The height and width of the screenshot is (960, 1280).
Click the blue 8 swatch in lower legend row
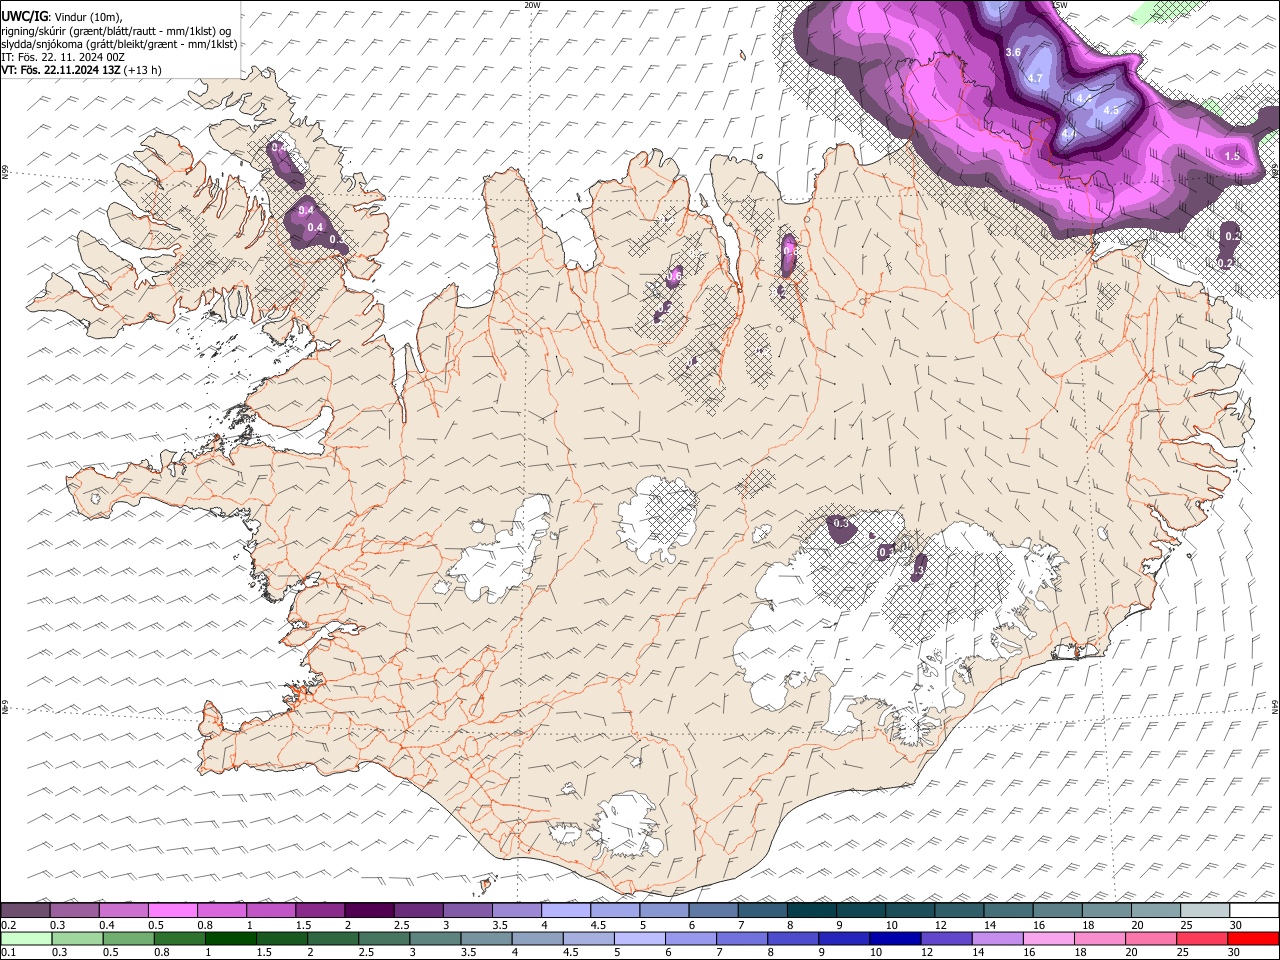793,938
